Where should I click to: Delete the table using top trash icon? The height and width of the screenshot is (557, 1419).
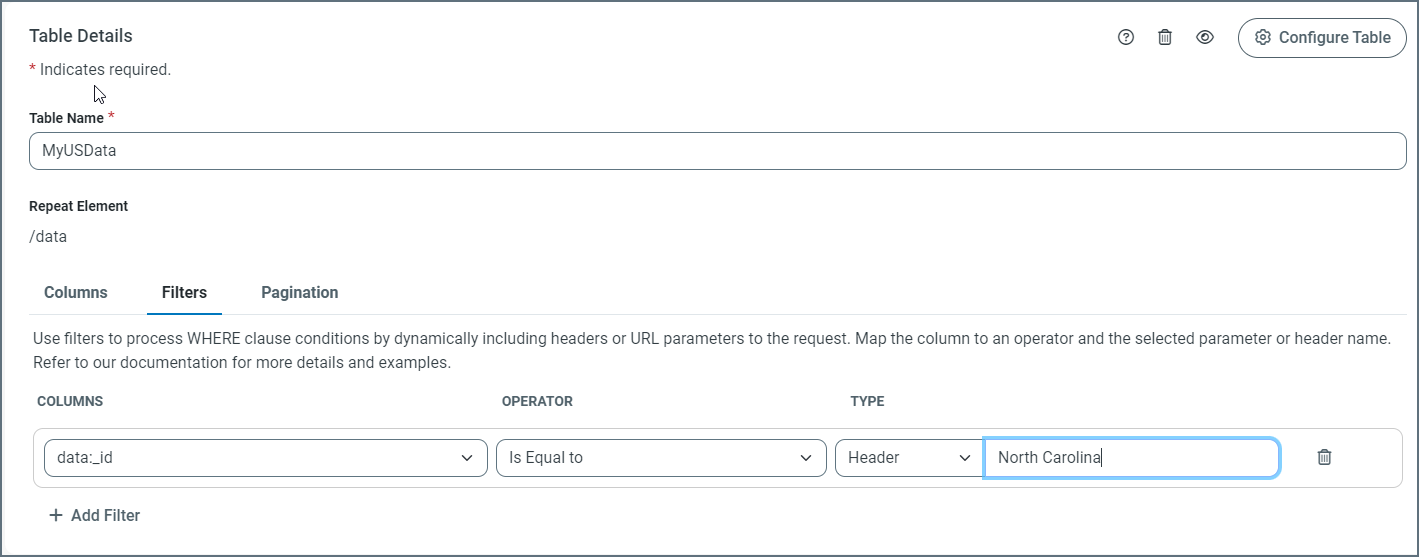click(x=1165, y=37)
